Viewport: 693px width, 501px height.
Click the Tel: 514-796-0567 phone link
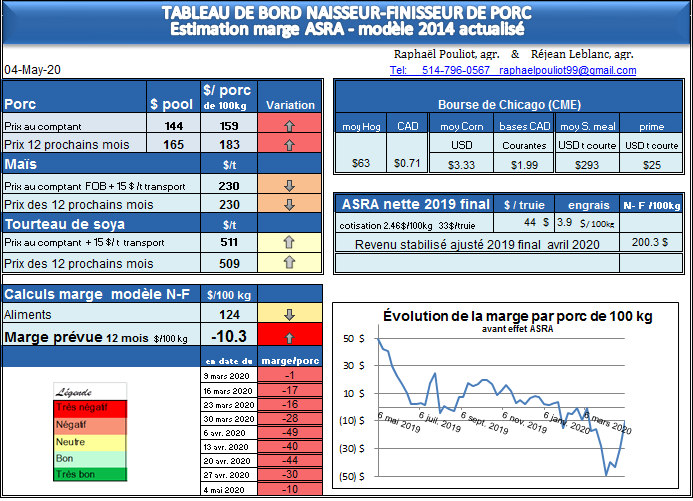pyautogui.click(x=440, y=71)
